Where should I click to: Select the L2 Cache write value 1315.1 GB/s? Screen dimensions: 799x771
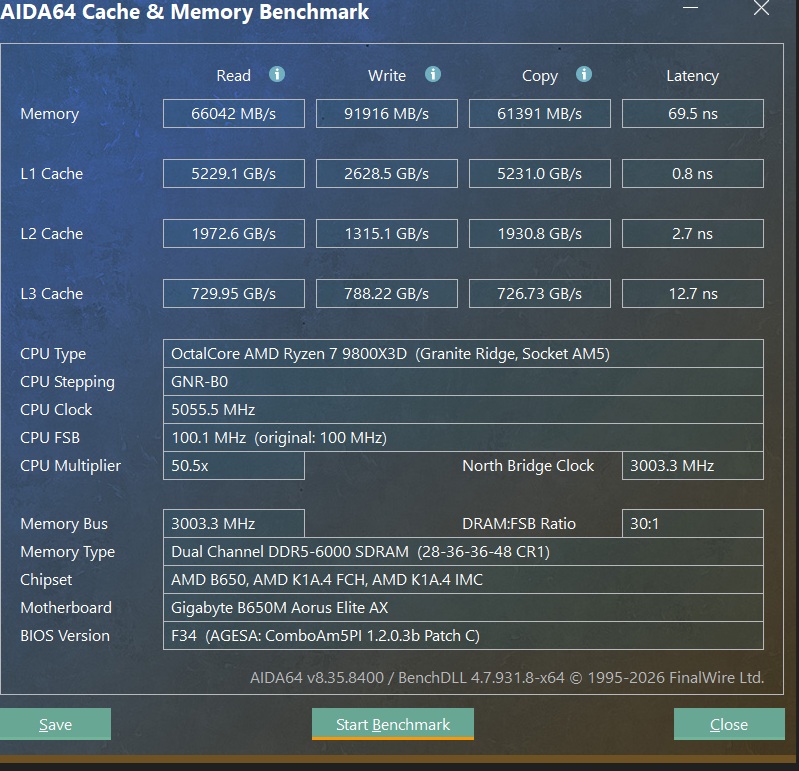(387, 234)
